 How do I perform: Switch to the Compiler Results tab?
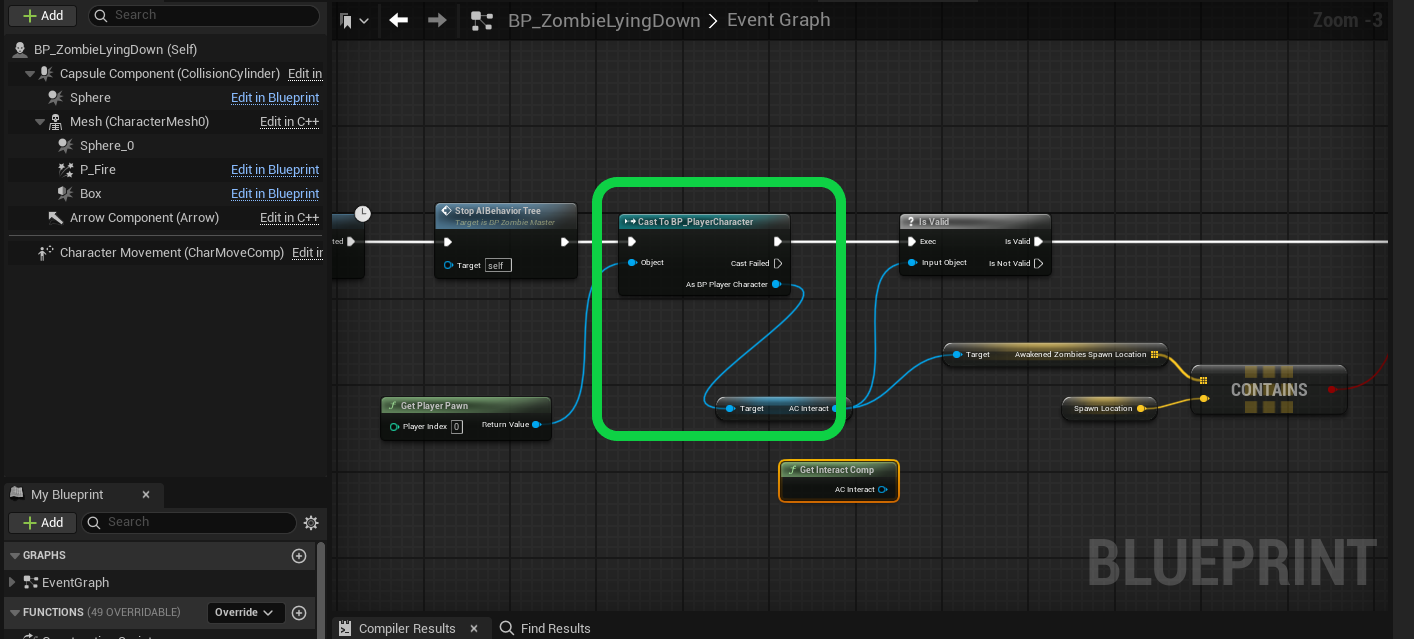point(406,628)
